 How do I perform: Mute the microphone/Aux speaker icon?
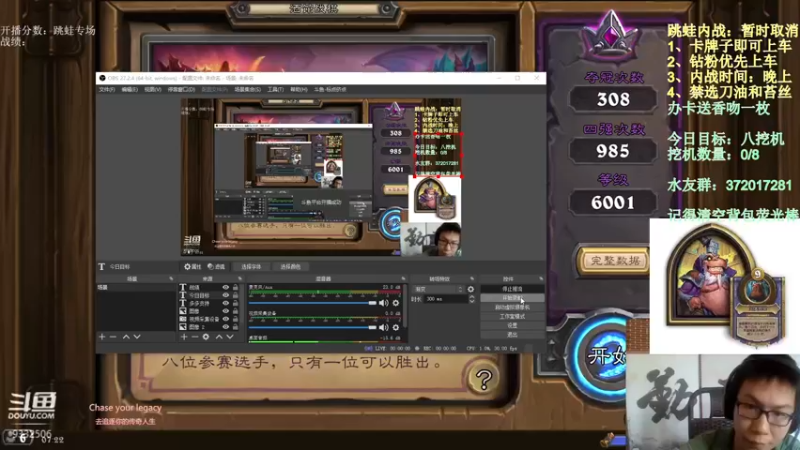383,303
